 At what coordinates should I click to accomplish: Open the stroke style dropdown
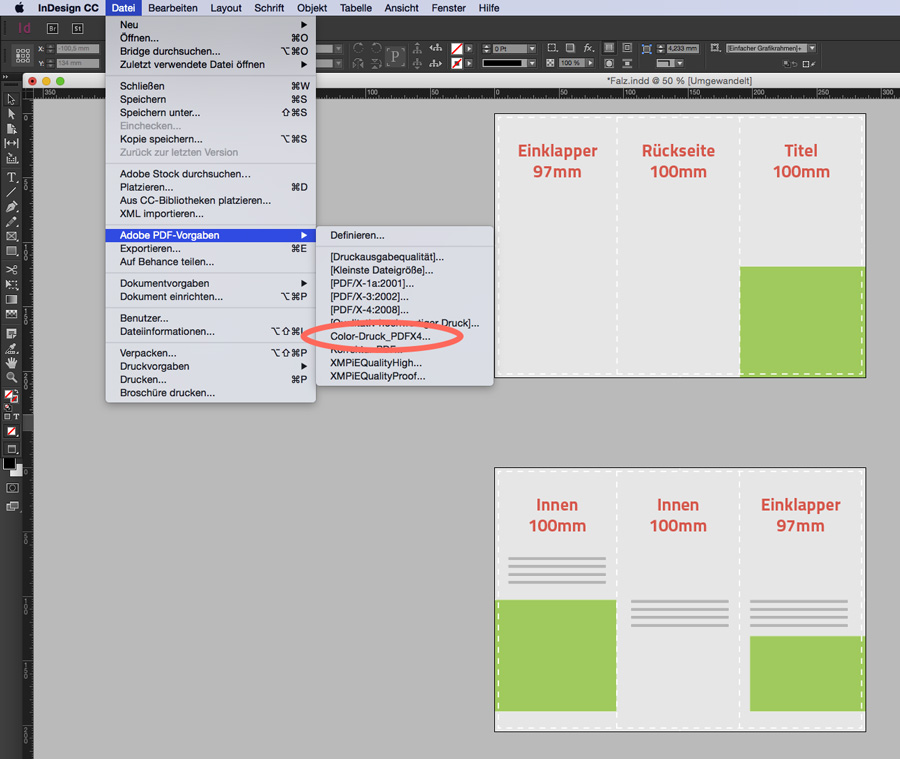tap(532, 63)
